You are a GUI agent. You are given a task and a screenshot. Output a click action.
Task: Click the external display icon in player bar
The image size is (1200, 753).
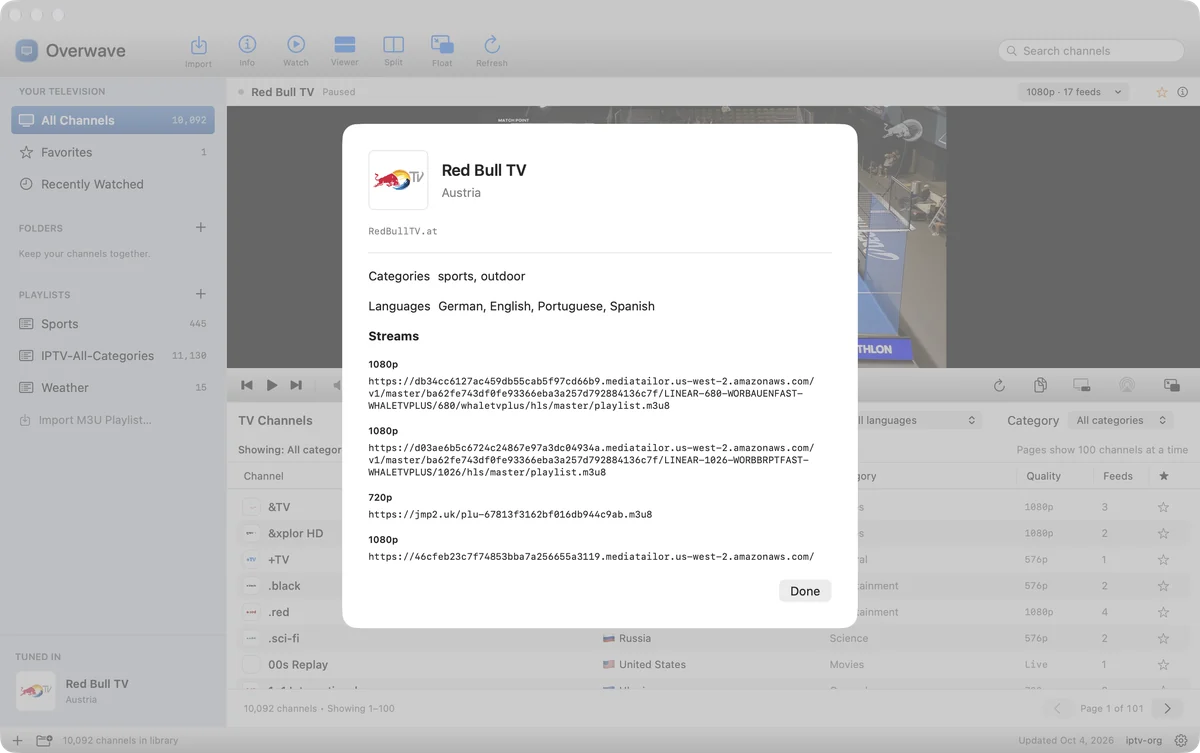point(1082,385)
